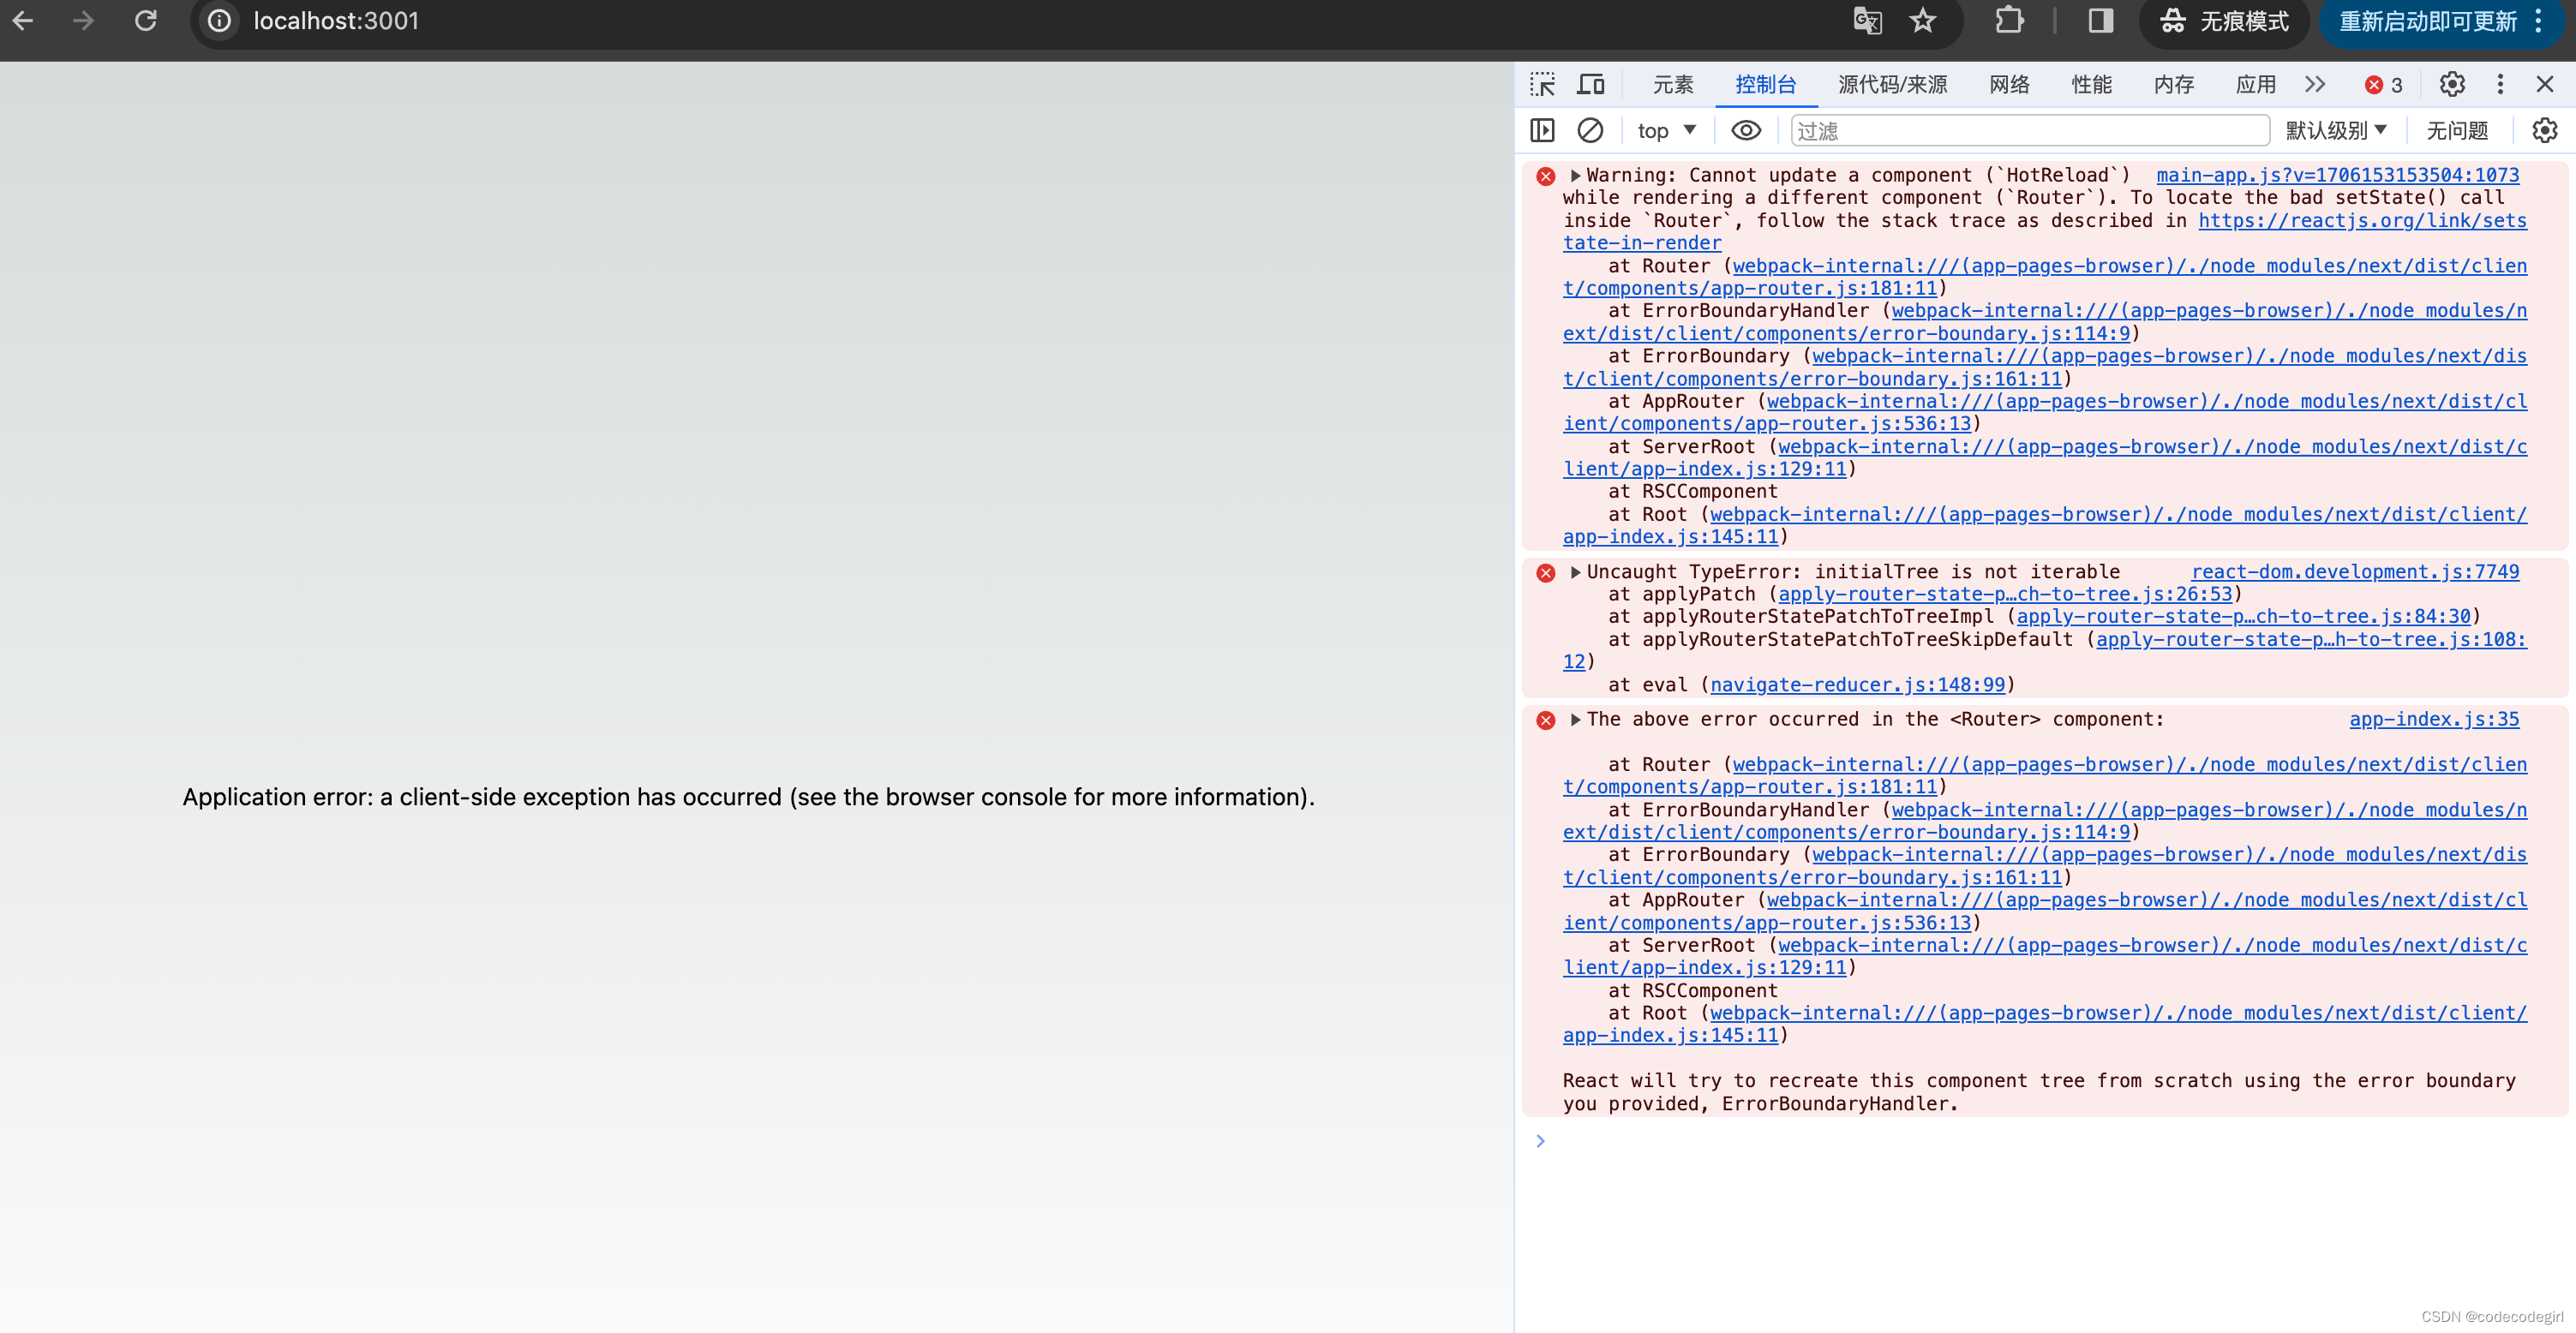Screen dimensions: 2576x1333
Task: Clear console with the ban icon
Action: click(x=1590, y=131)
